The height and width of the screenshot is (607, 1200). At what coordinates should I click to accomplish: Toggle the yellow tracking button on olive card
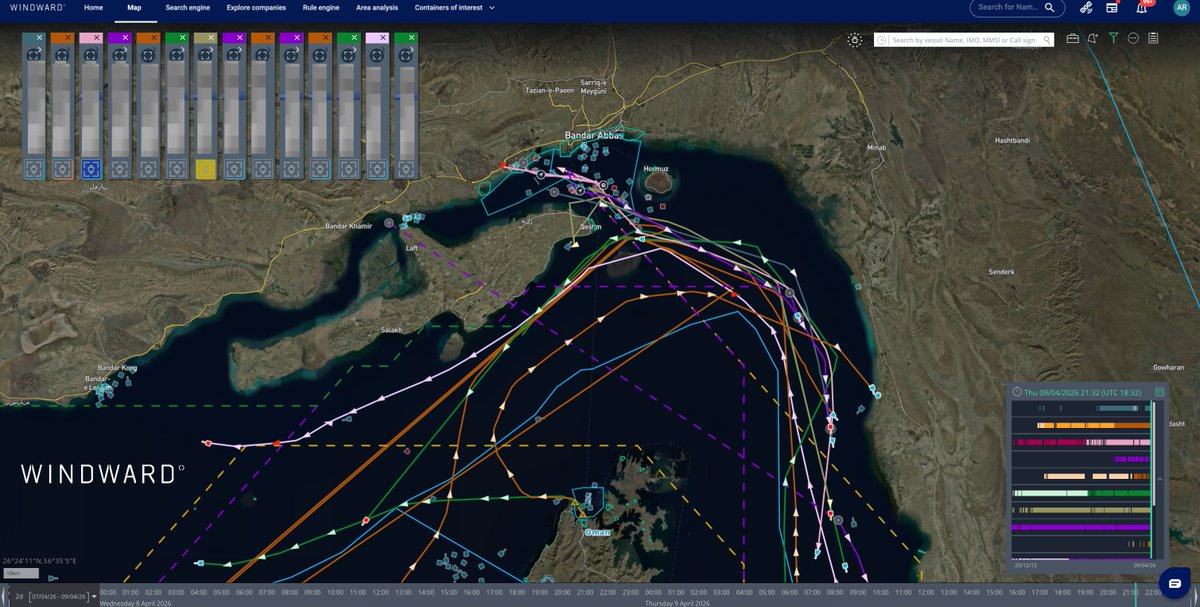pyautogui.click(x=206, y=169)
